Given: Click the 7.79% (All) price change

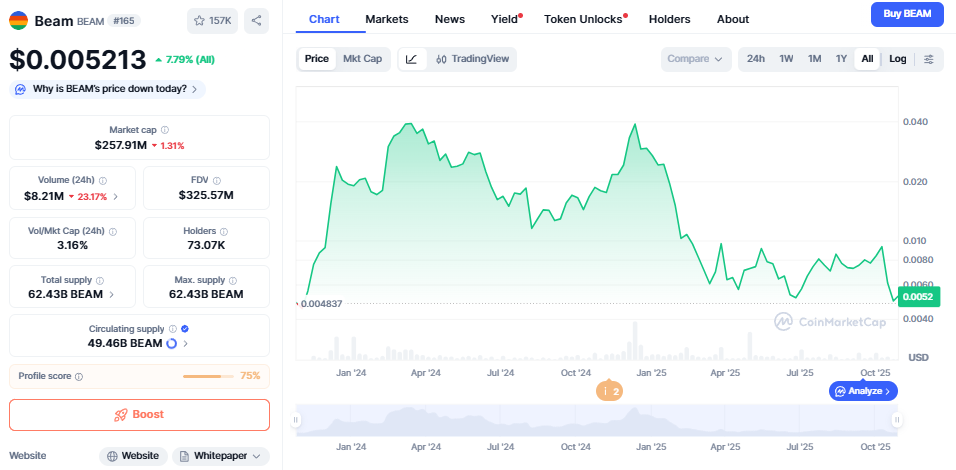Looking at the screenshot, I should tap(185, 60).
